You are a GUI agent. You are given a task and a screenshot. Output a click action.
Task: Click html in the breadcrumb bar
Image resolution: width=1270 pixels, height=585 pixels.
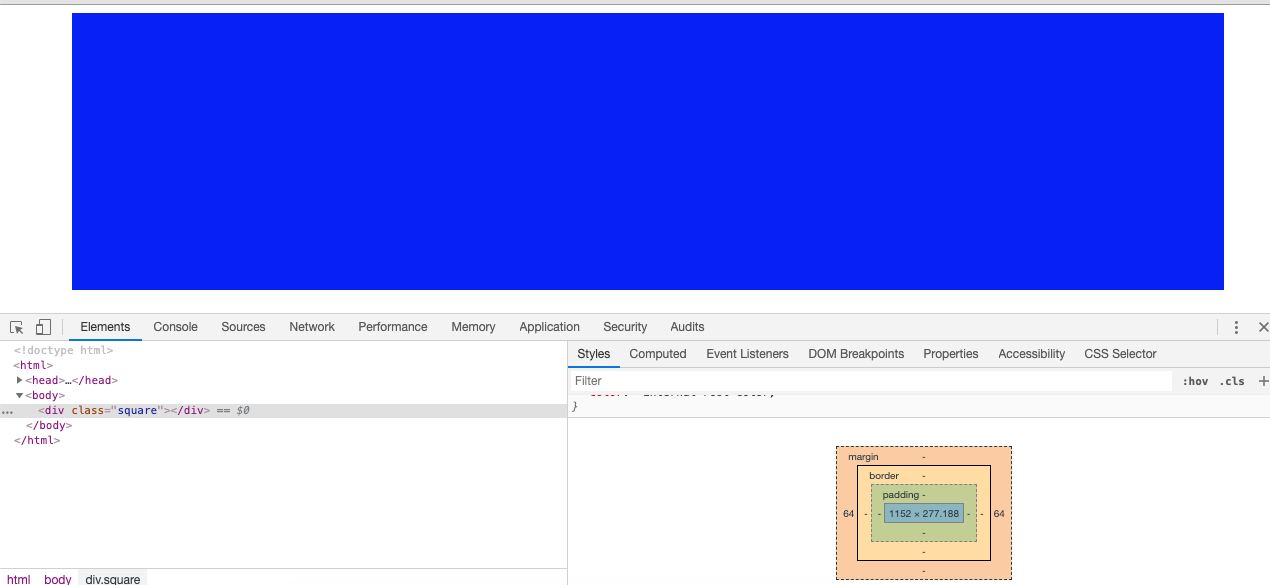19,579
